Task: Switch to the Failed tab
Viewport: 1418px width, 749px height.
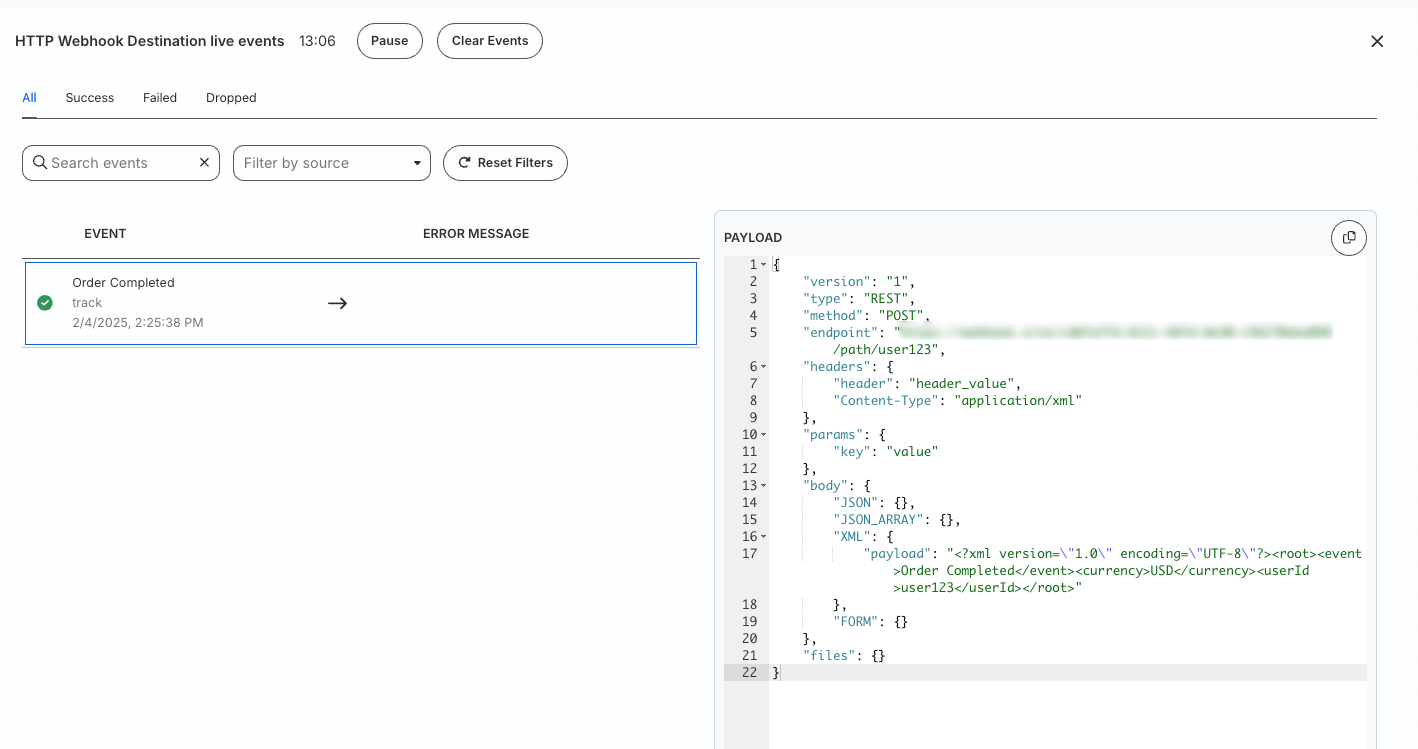Action: pos(160,98)
